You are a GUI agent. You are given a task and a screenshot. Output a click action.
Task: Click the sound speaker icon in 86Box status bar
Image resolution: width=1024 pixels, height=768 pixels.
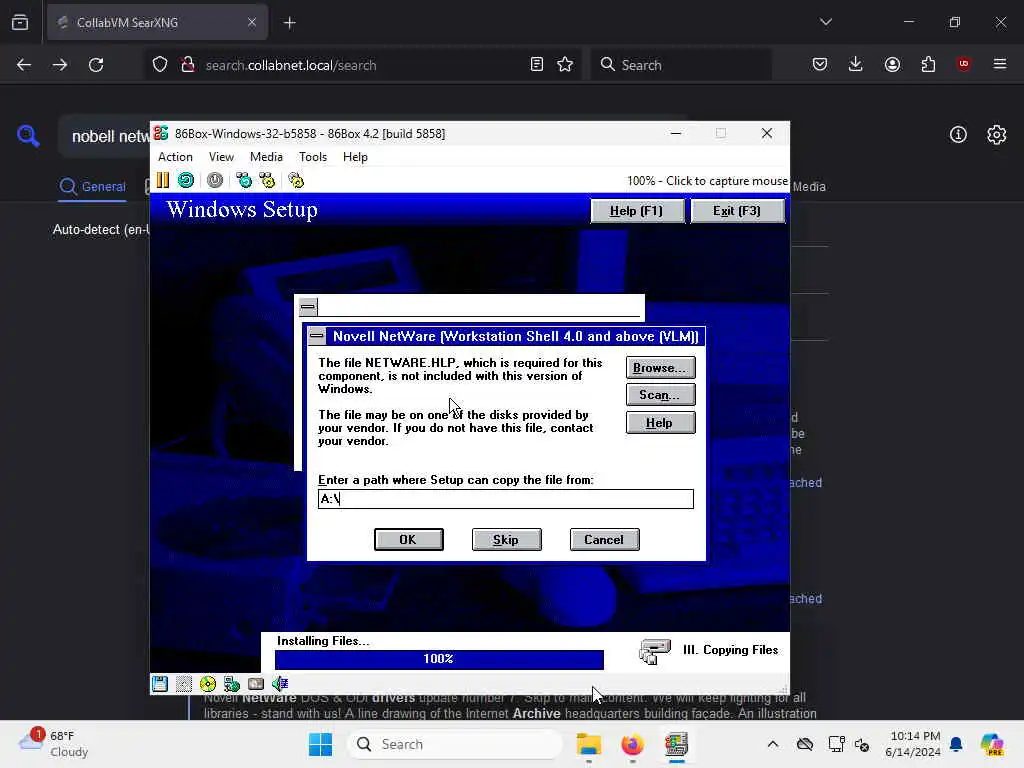[x=280, y=684]
